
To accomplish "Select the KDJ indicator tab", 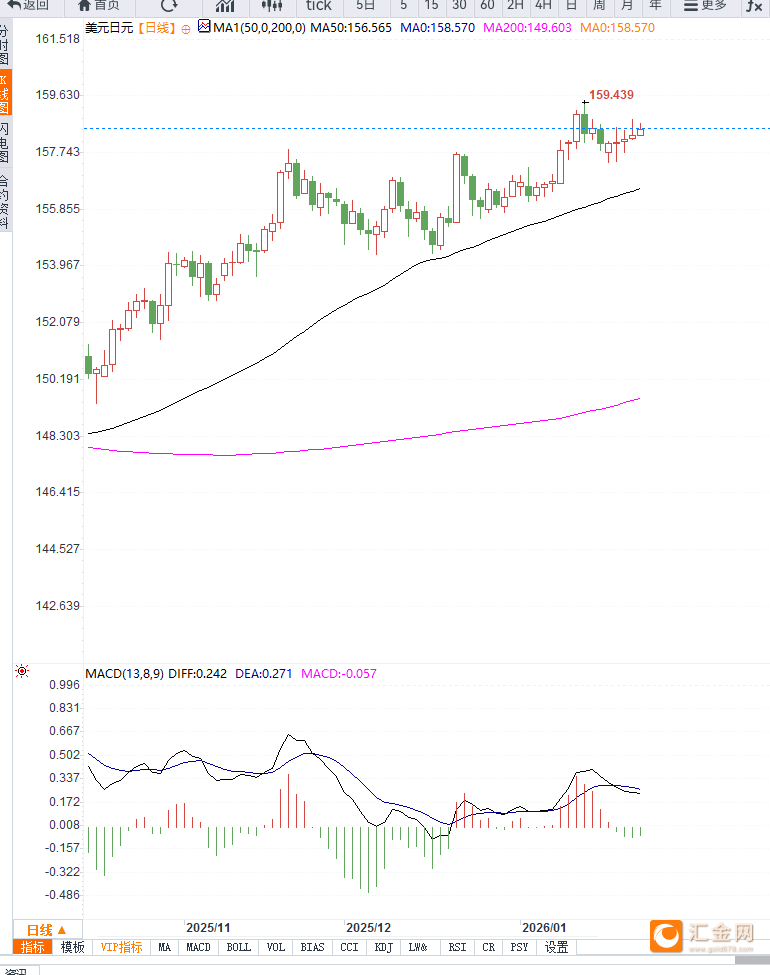I will (x=383, y=947).
